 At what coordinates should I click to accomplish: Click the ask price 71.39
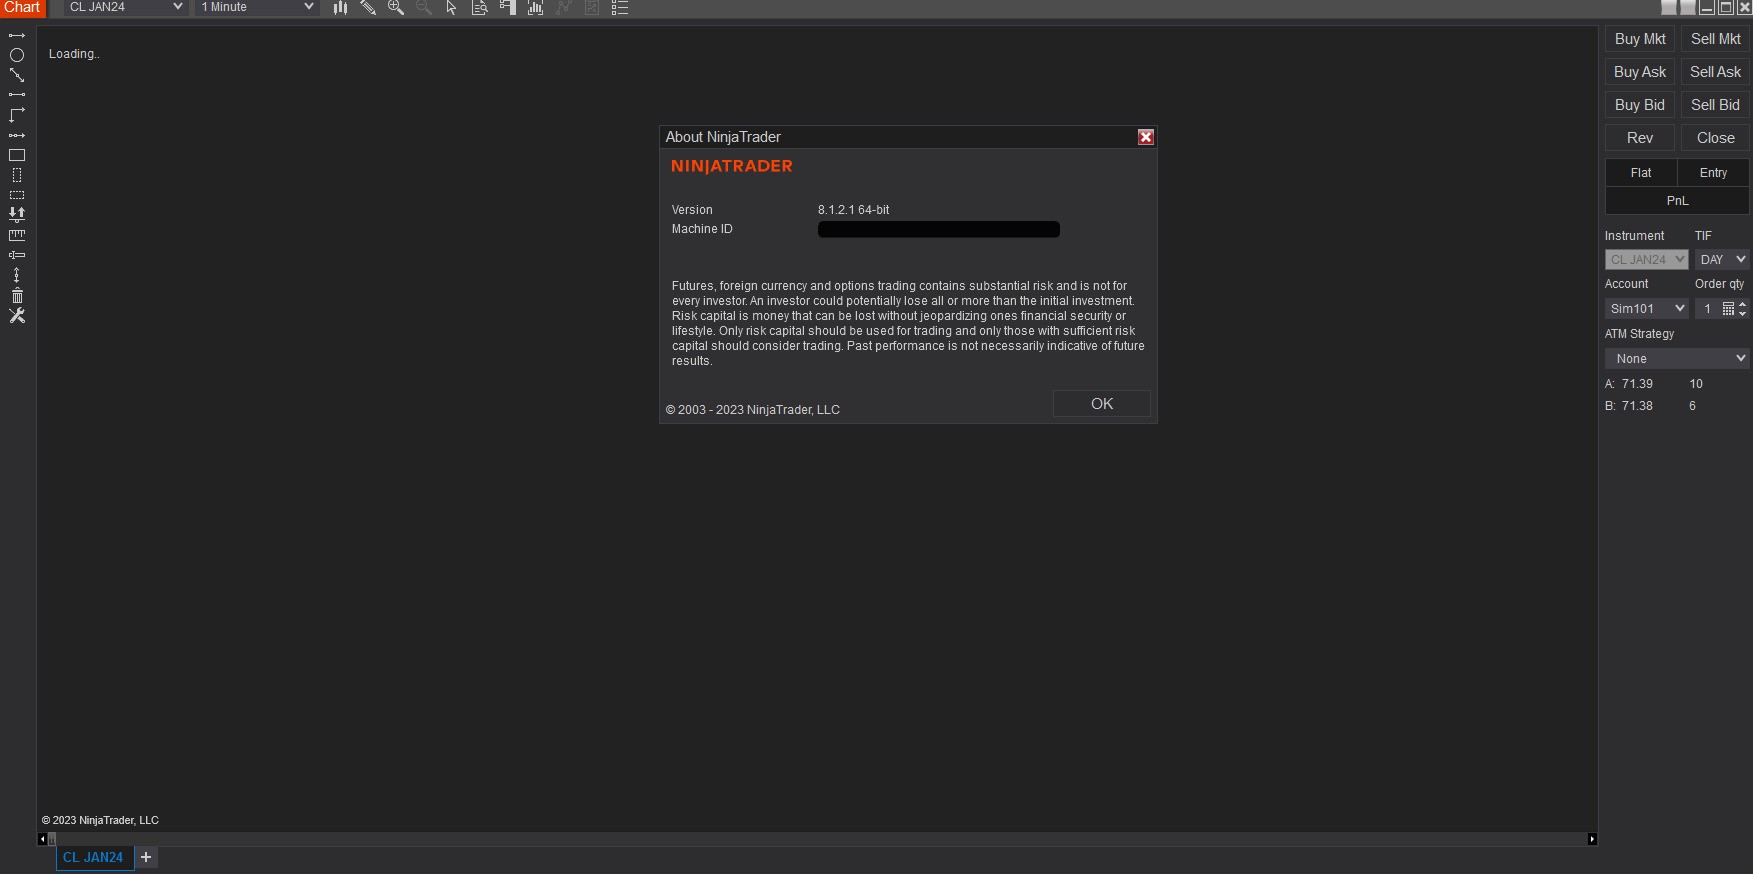point(1637,384)
